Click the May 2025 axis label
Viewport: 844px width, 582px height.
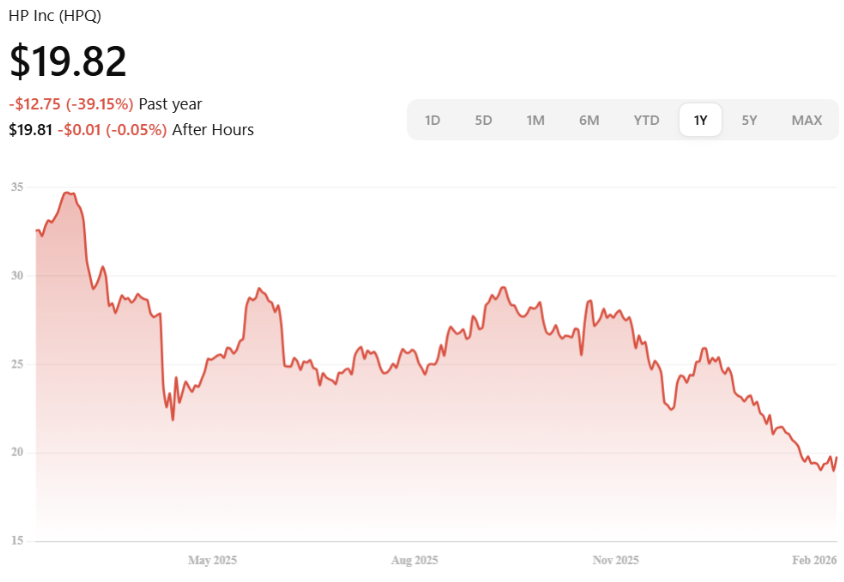[x=212, y=560]
